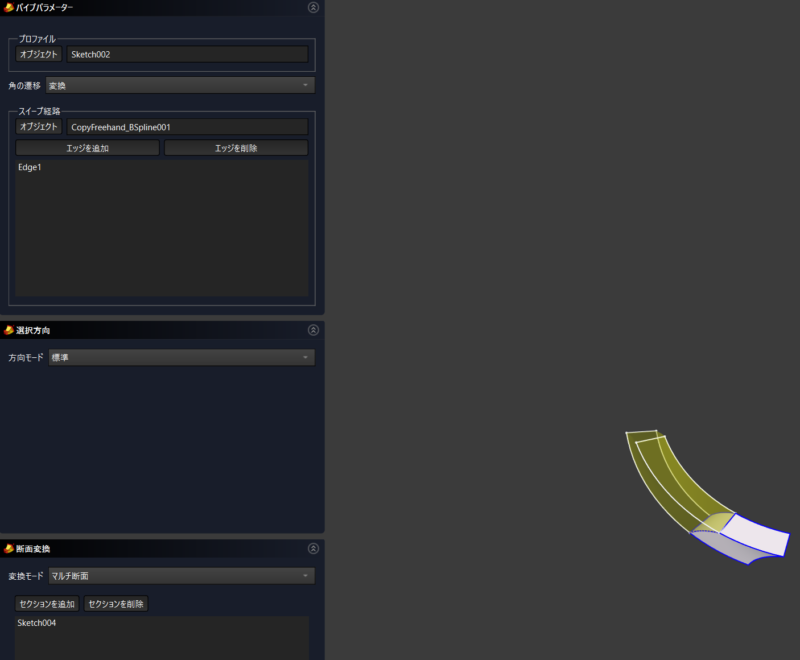Collapse the 断面変換 panel chevron
The height and width of the screenshot is (660, 800).
313,548
